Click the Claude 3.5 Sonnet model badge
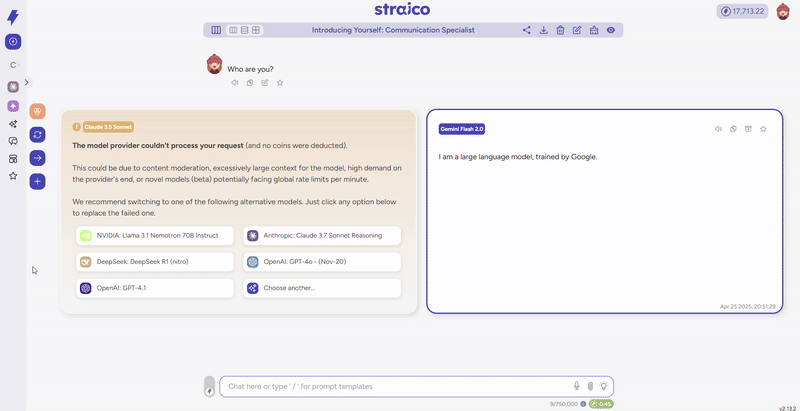Screen dimensions: 800x411 coord(109,127)
